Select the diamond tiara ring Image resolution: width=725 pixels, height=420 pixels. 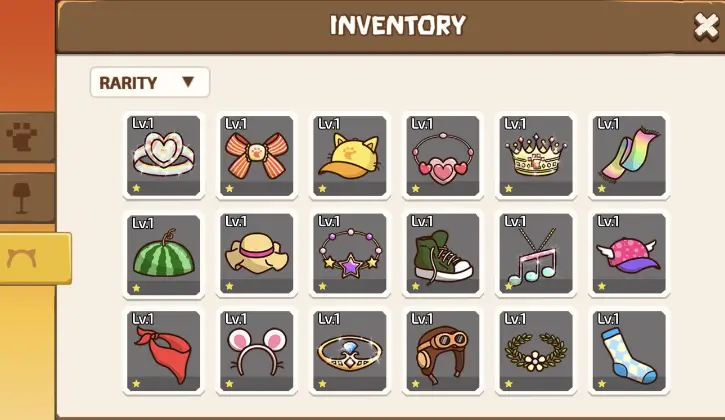pos(350,351)
